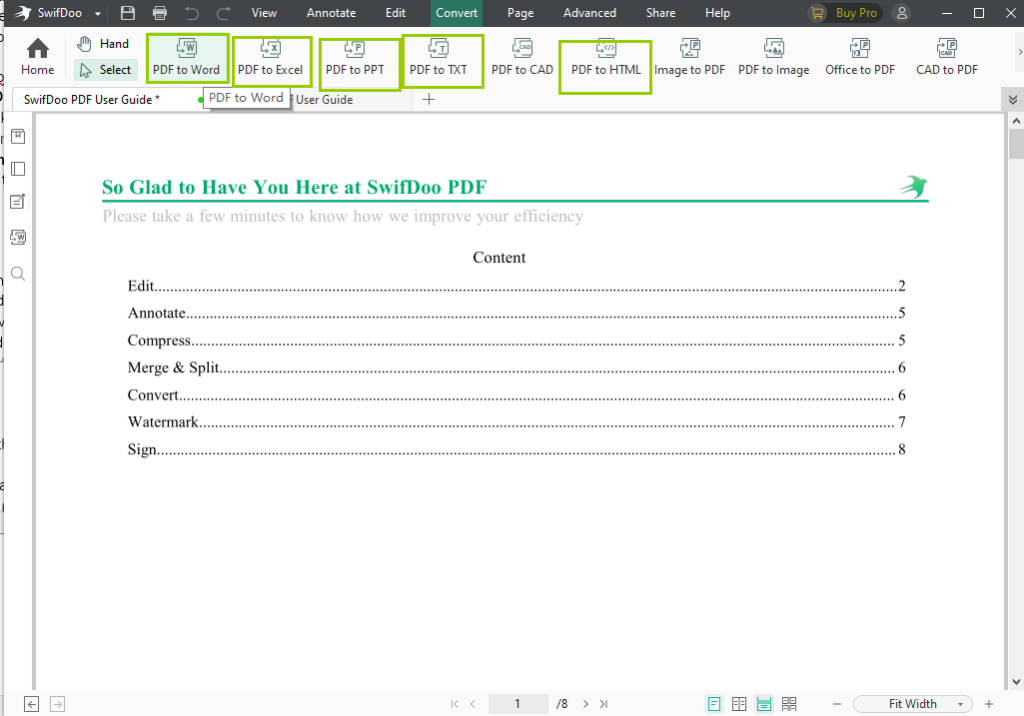The width and height of the screenshot is (1024, 716).
Task: Switch to the Convert tab
Action: 456,13
